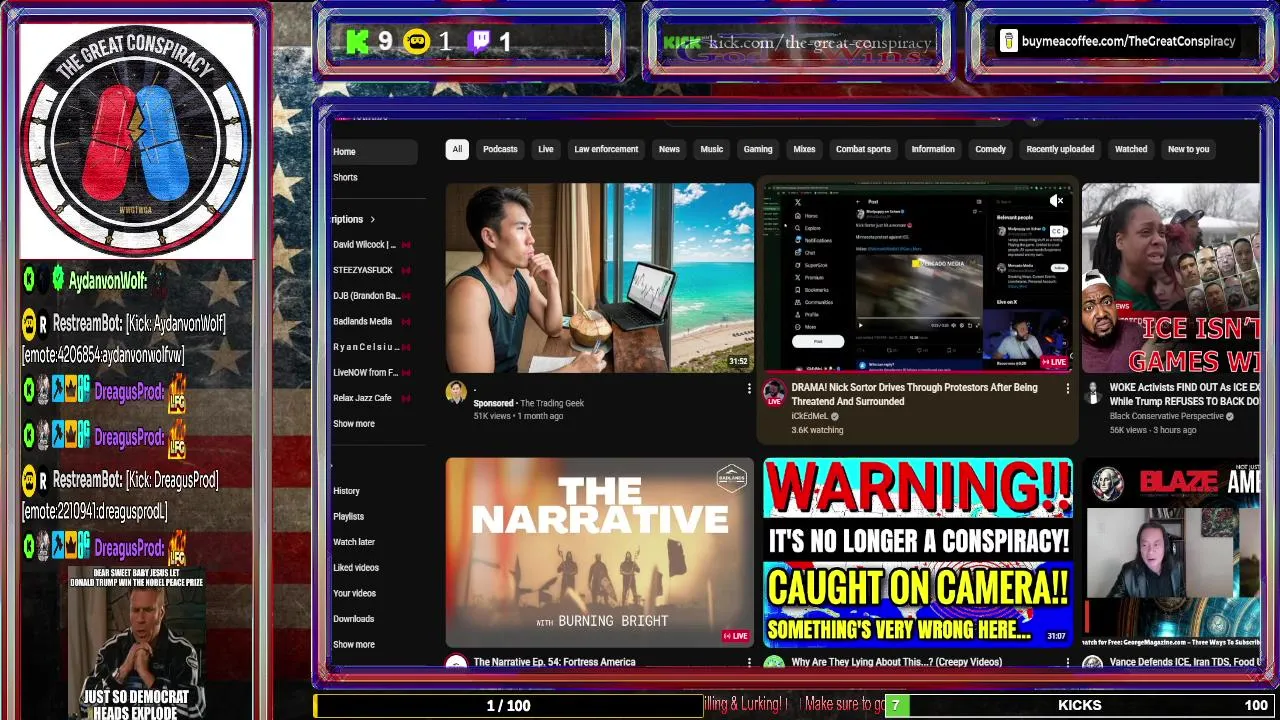Open The Narrative Ep. 54: Fortress America title
The width and height of the screenshot is (1280, 720).
554,662
